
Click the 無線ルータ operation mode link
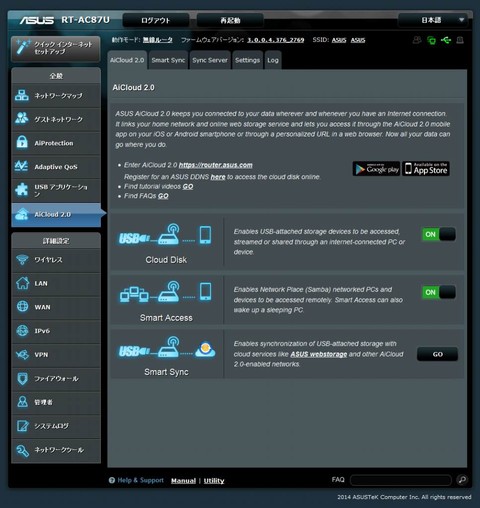[158, 40]
